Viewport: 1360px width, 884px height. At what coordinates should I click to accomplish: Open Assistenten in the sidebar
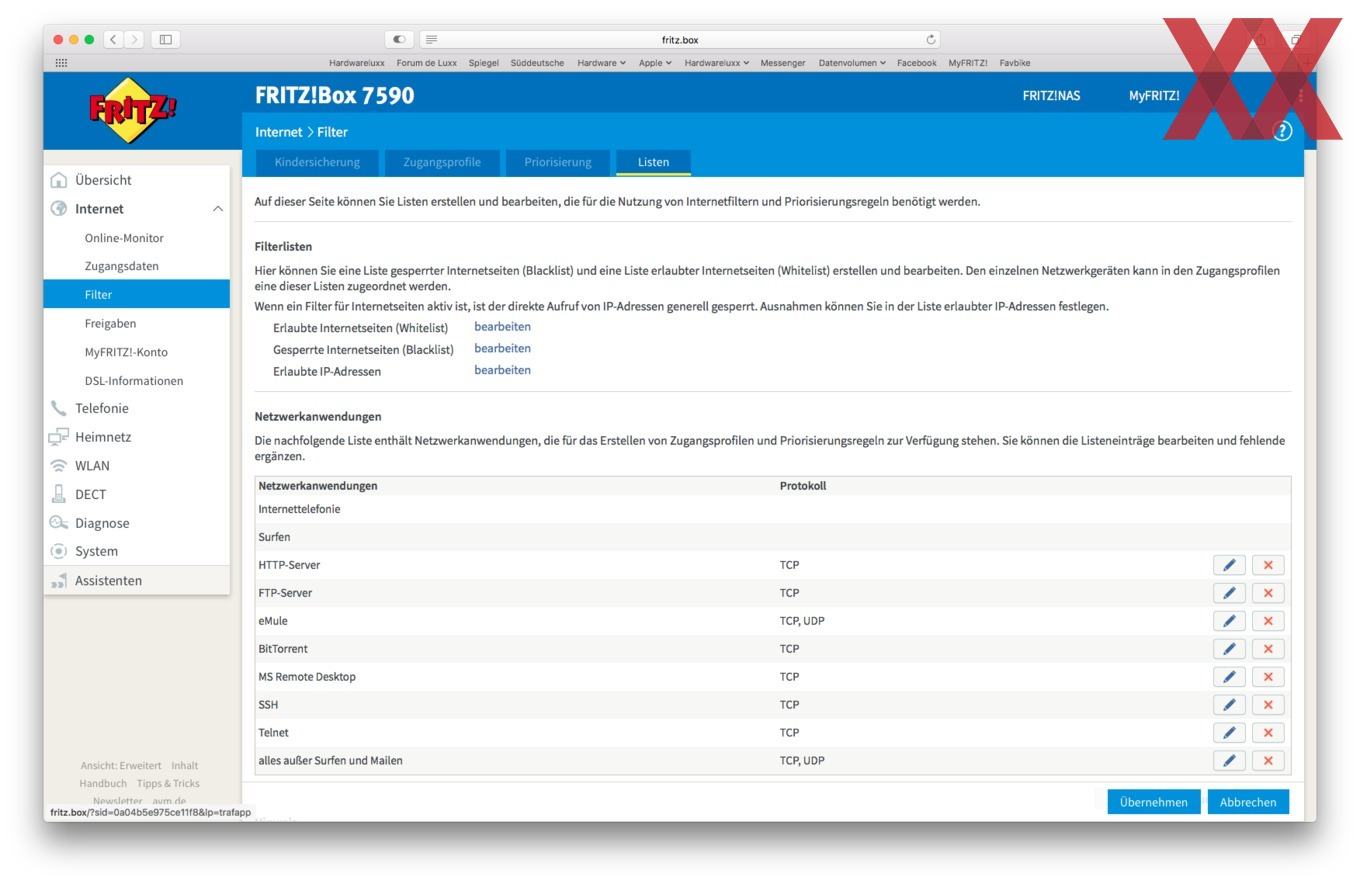[x=136, y=581]
